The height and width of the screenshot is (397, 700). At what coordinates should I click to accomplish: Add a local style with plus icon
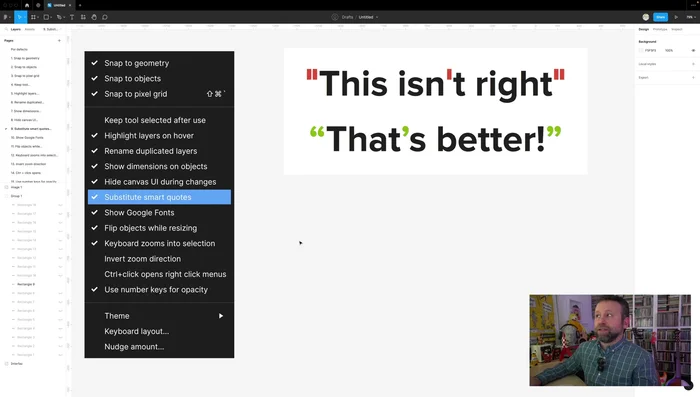[693, 64]
